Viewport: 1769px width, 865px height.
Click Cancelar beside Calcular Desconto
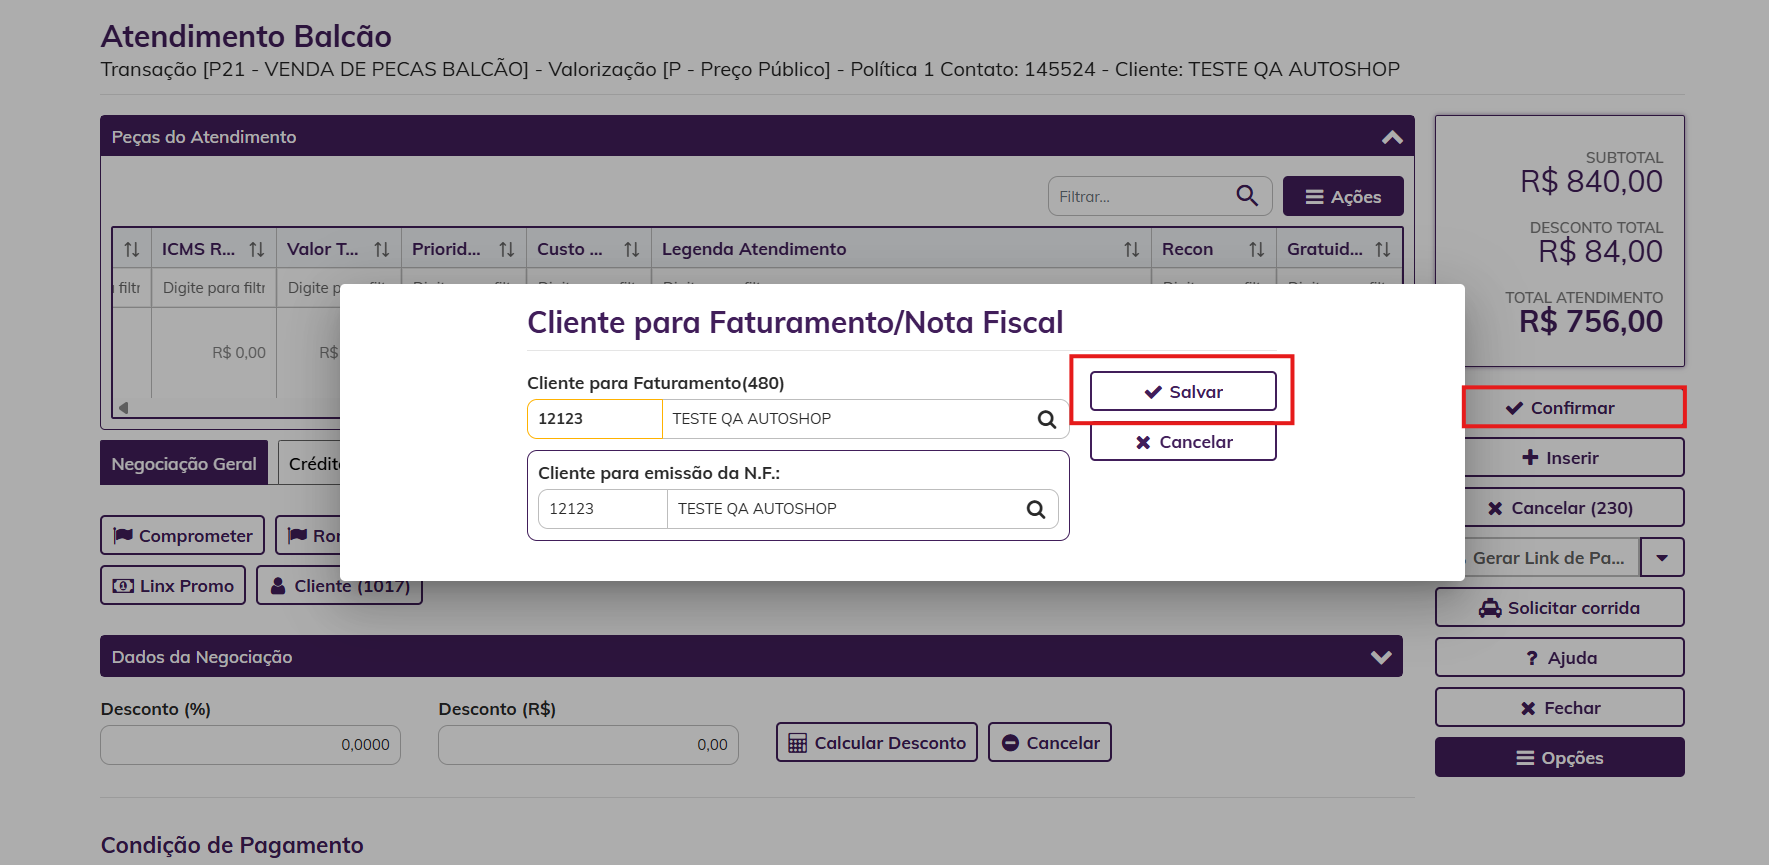point(1050,742)
